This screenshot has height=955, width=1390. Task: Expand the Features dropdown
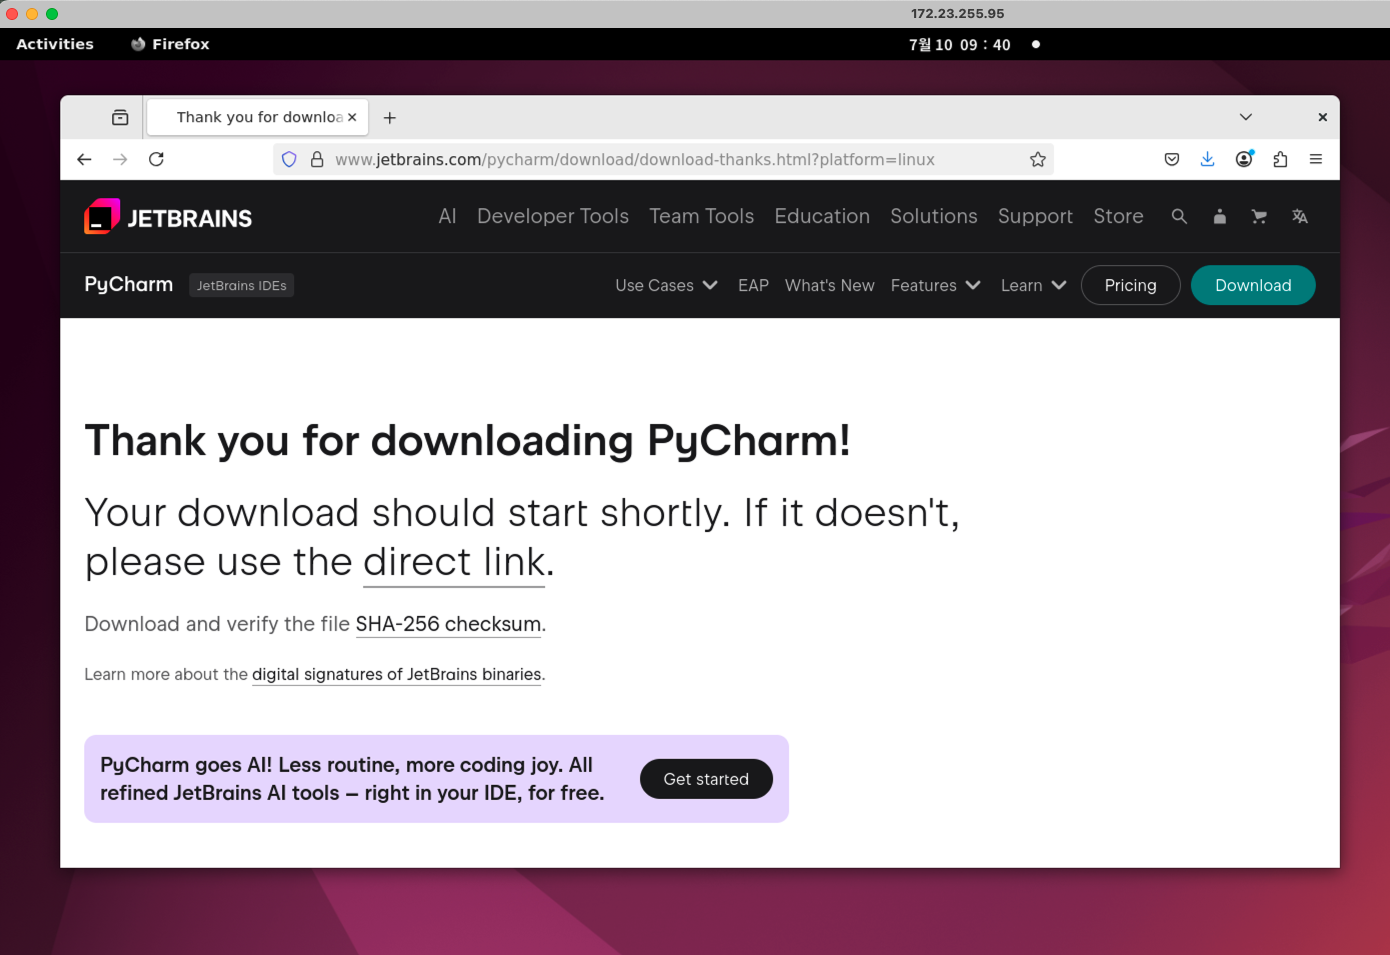pyautogui.click(x=936, y=286)
